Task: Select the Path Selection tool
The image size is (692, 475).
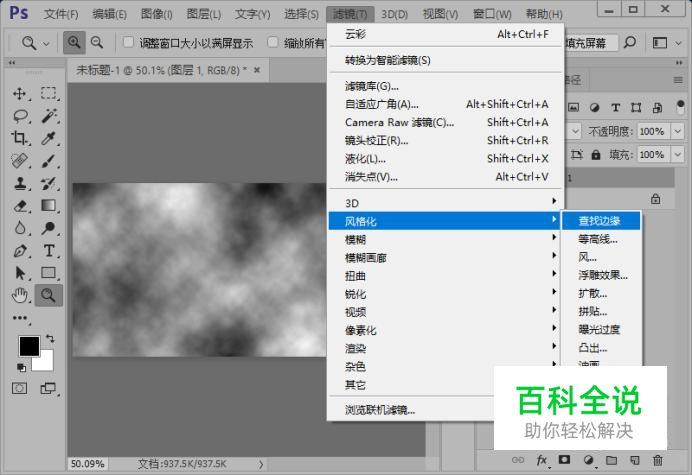Action: tap(19, 273)
